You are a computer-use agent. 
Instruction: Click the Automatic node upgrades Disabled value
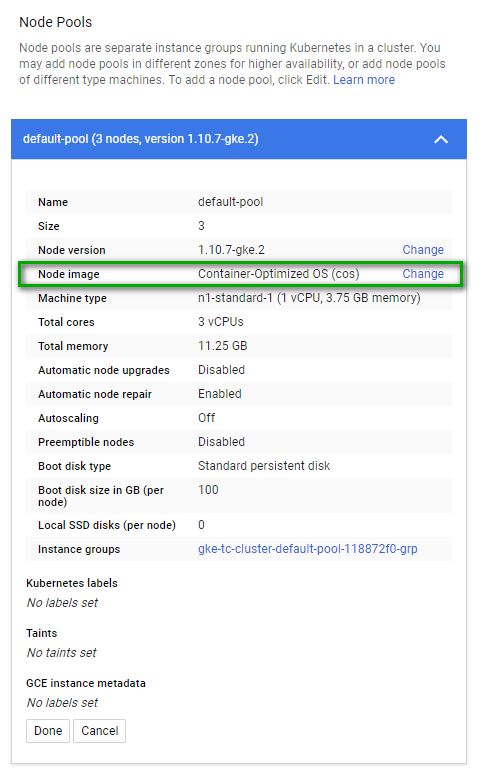221,370
